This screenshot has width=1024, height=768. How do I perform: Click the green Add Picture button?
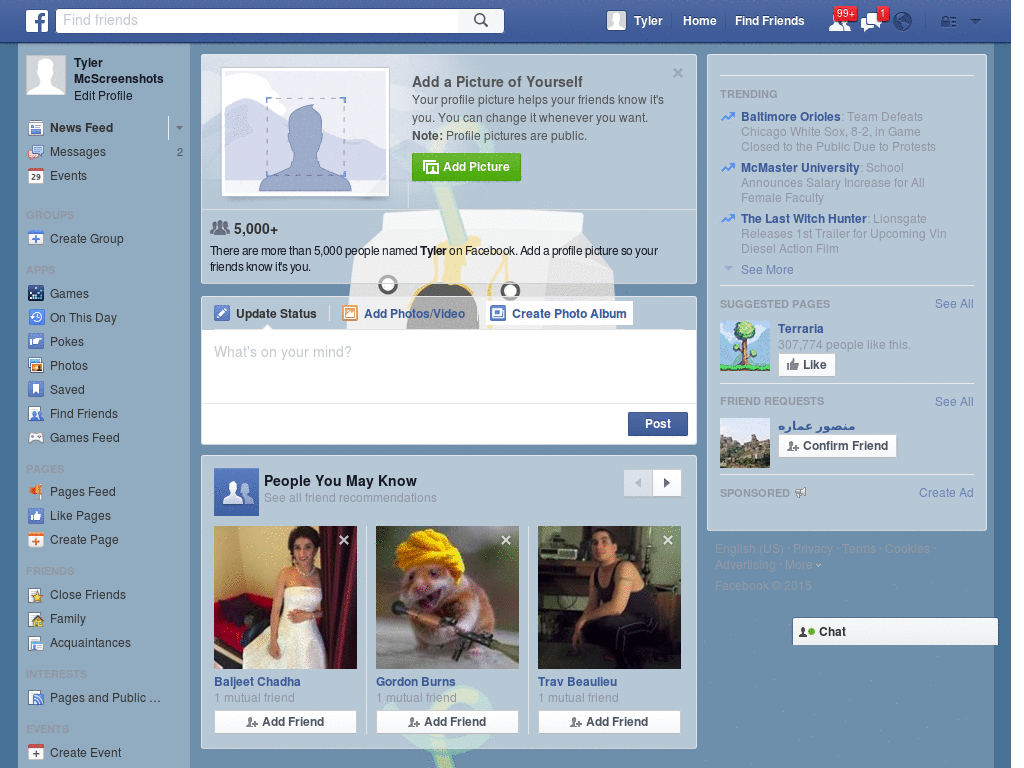pos(466,167)
